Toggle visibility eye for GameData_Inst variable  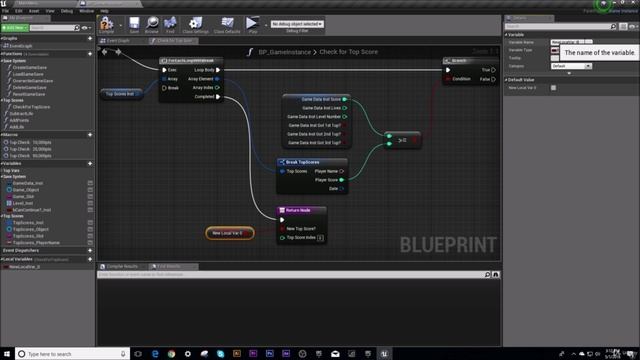tap(90, 183)
